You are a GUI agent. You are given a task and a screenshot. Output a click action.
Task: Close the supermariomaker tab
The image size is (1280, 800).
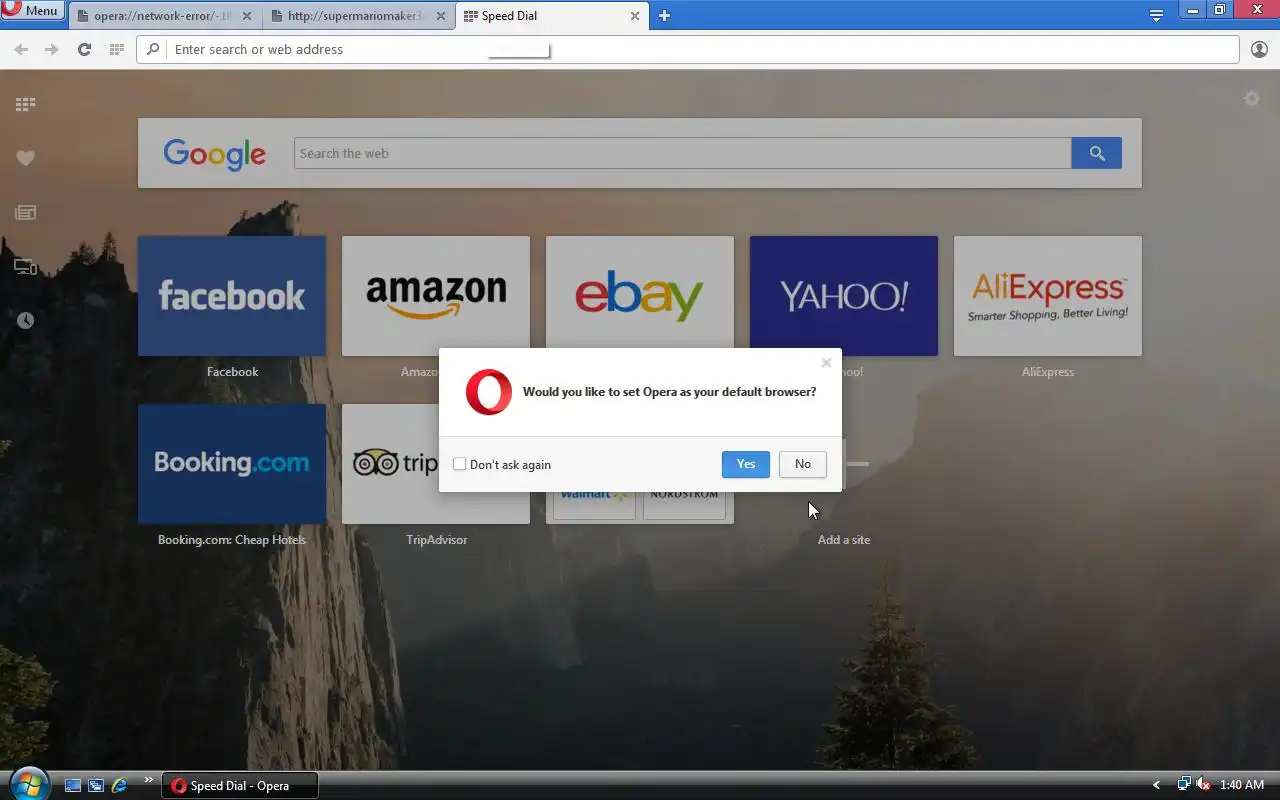pos(441,16)
